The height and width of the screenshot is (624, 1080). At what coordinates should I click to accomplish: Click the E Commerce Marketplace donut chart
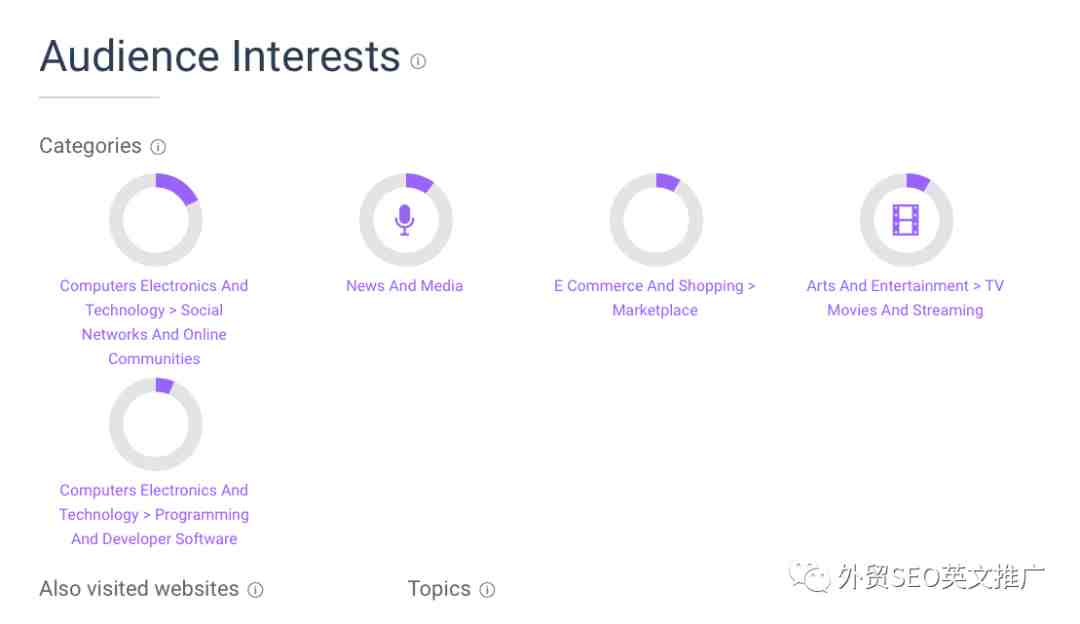tap(655, 220)
